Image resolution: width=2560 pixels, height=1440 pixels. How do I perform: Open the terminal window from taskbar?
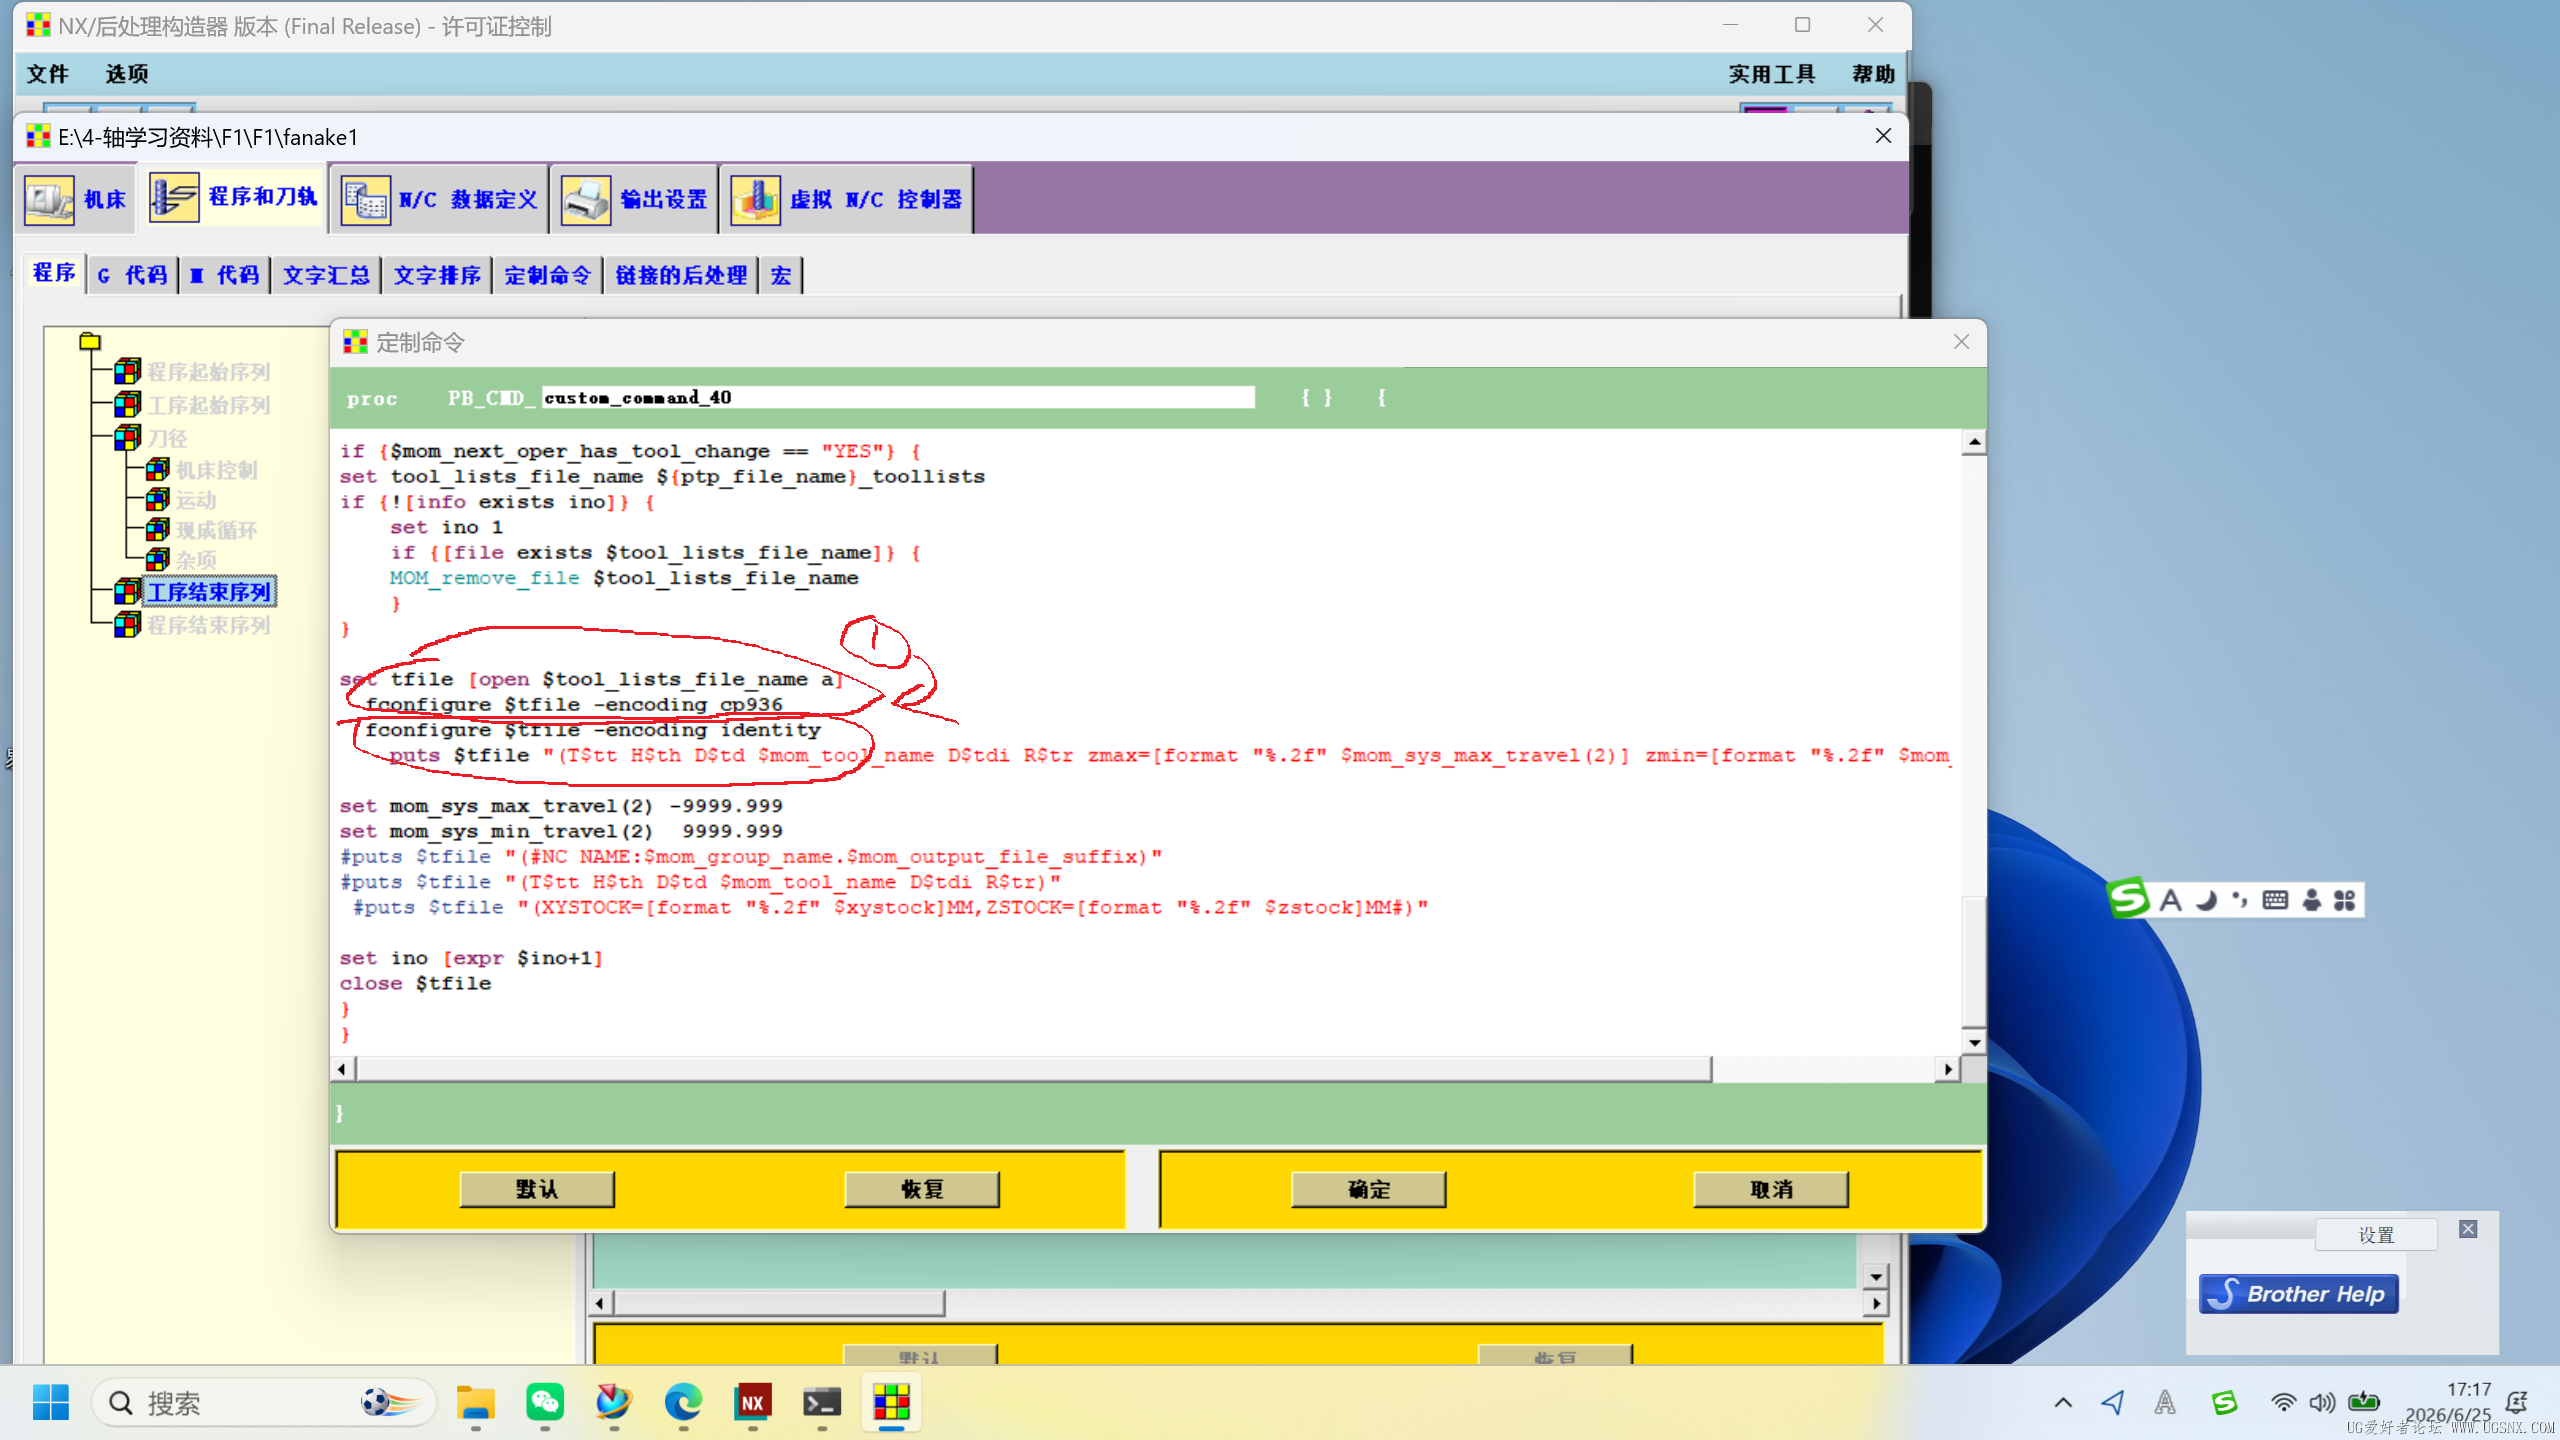tap(822, 1403)
